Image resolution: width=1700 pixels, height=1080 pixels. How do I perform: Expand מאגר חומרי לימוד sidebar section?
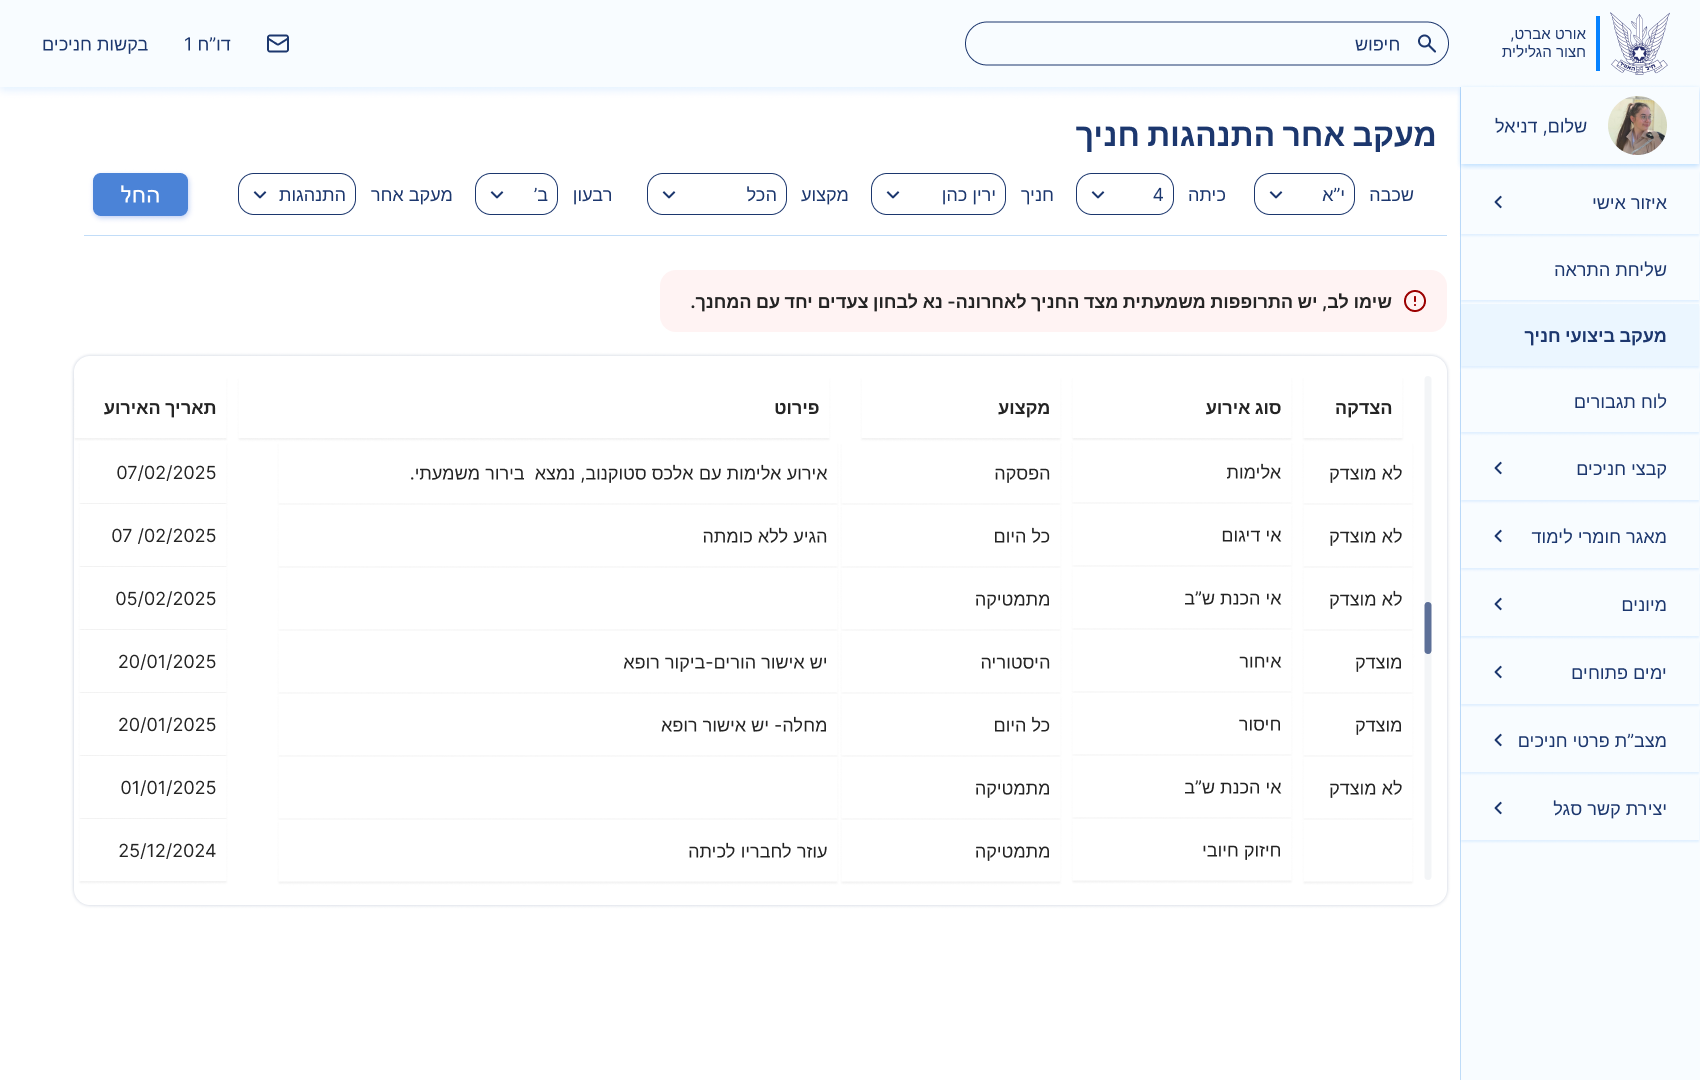pos(1580,536)
